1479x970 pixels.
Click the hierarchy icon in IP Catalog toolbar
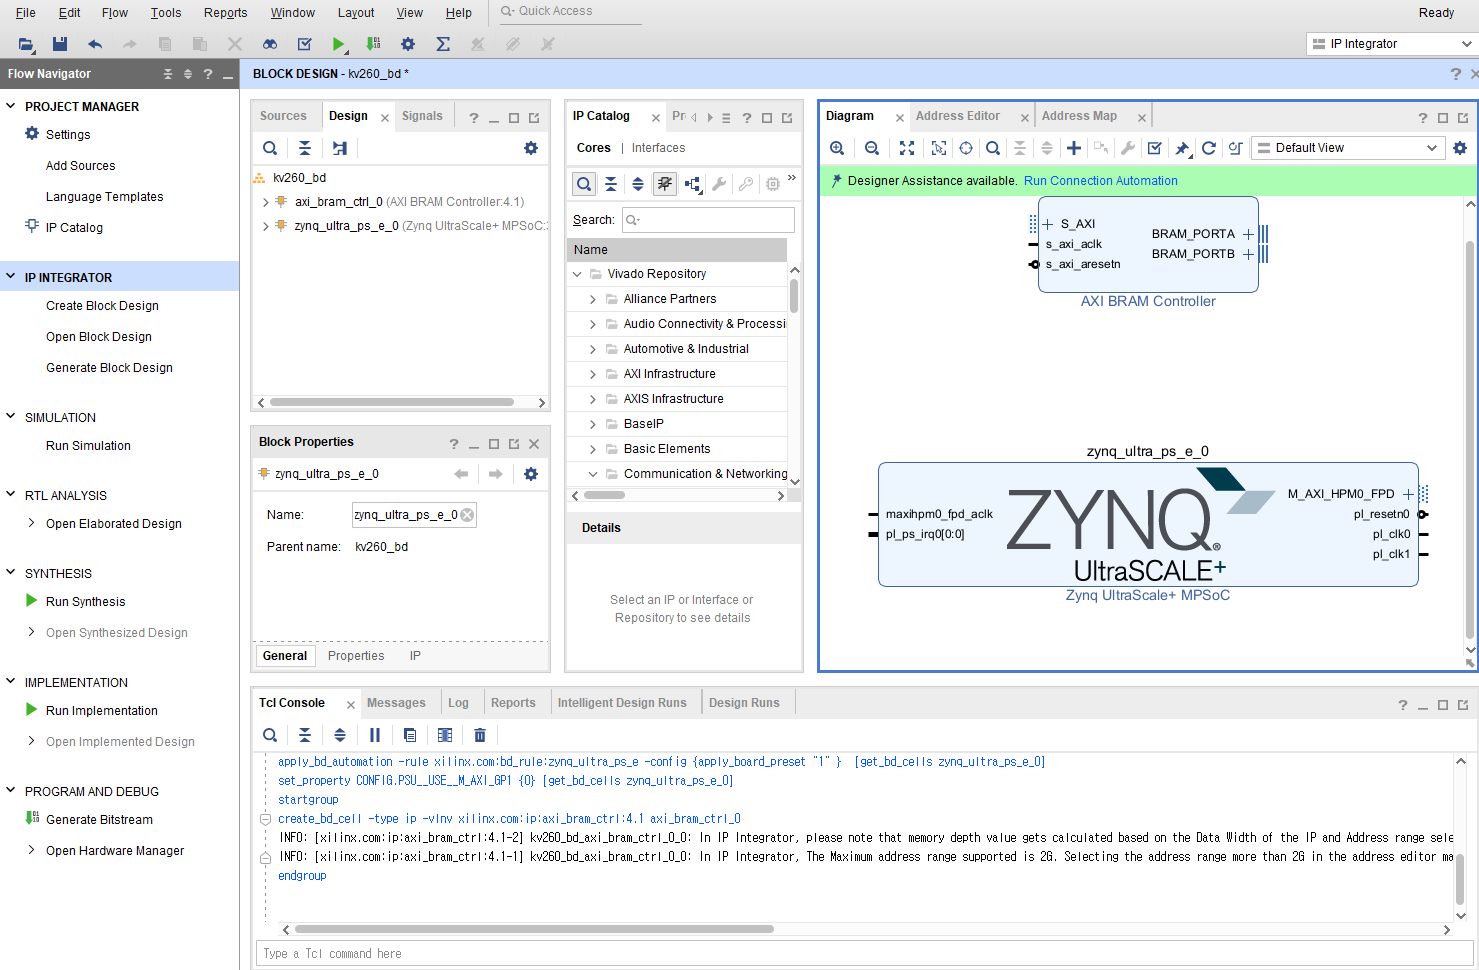[693, 184]
